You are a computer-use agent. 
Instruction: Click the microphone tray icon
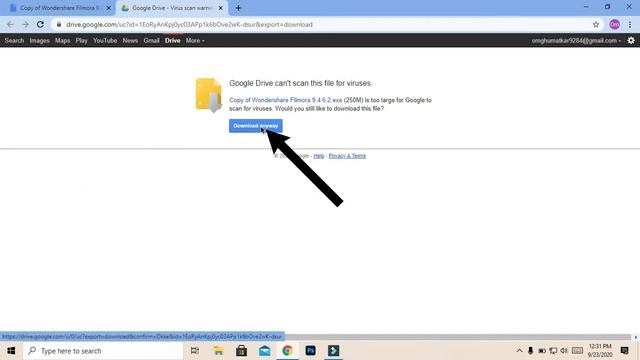(x=531, y=351)
